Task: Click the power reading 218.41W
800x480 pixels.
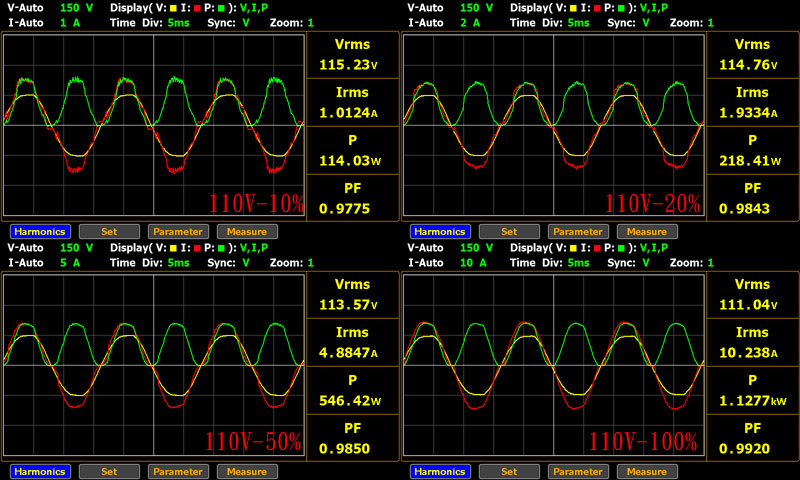Action: 750,161
